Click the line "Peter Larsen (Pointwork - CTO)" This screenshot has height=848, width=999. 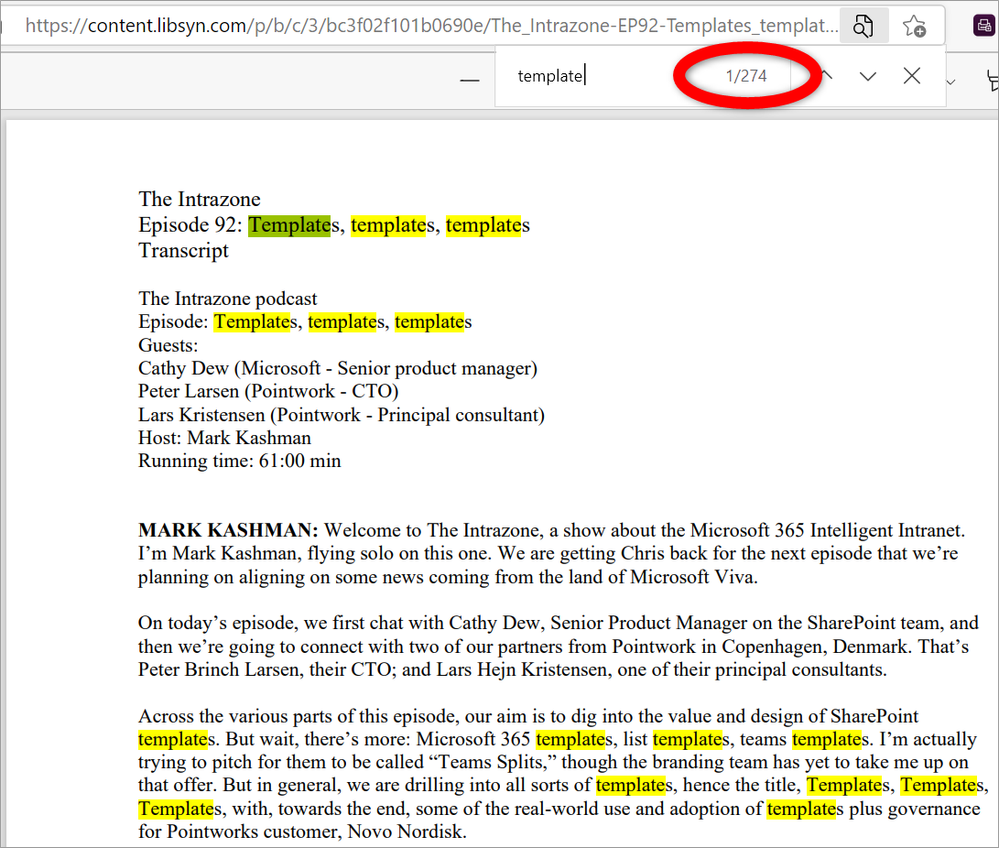pyautogui.click(x=268, y=391)
